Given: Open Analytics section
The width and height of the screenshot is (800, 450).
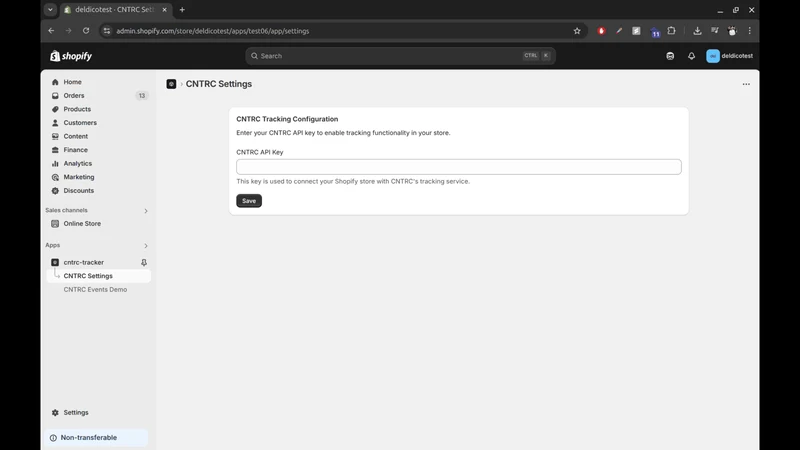Looking at the screenshot, I should [78, 164].
